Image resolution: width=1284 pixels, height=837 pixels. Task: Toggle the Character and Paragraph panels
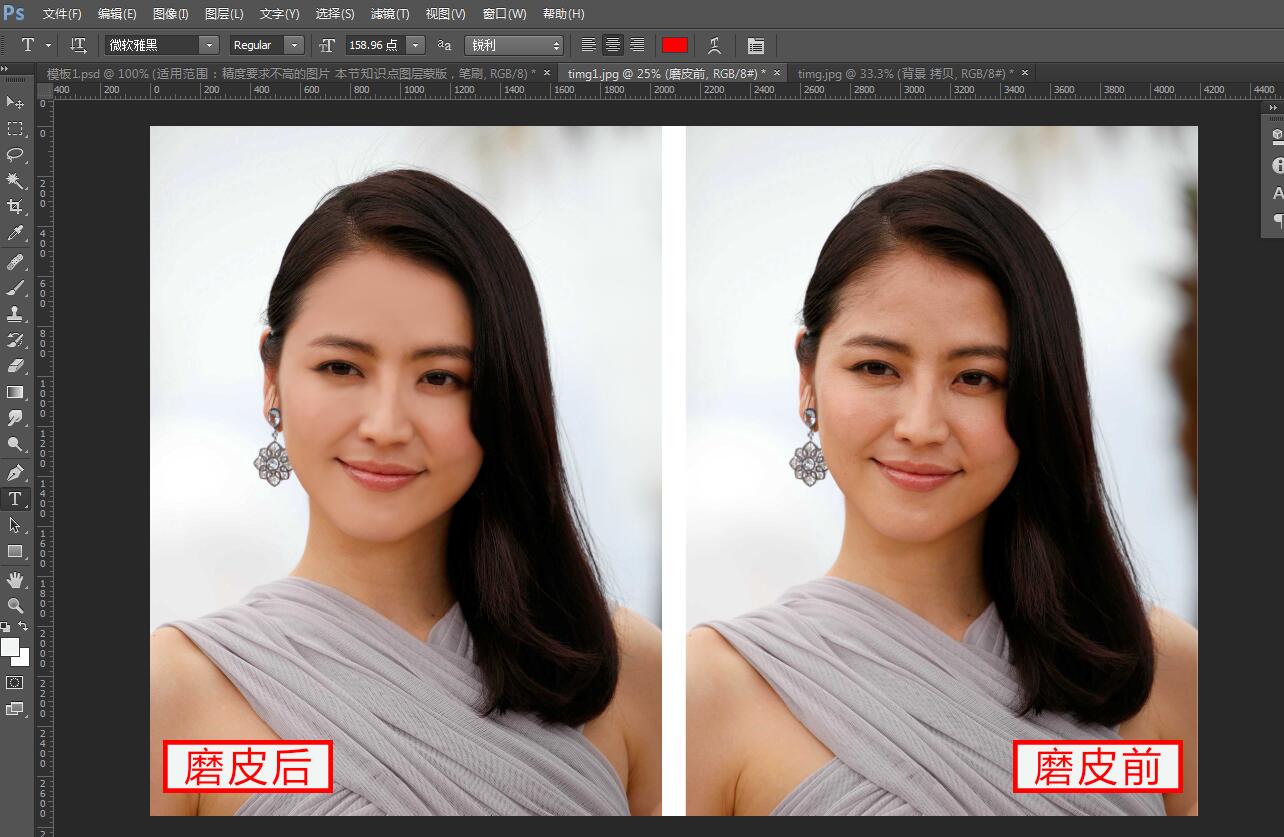click(x=756, y=45)
